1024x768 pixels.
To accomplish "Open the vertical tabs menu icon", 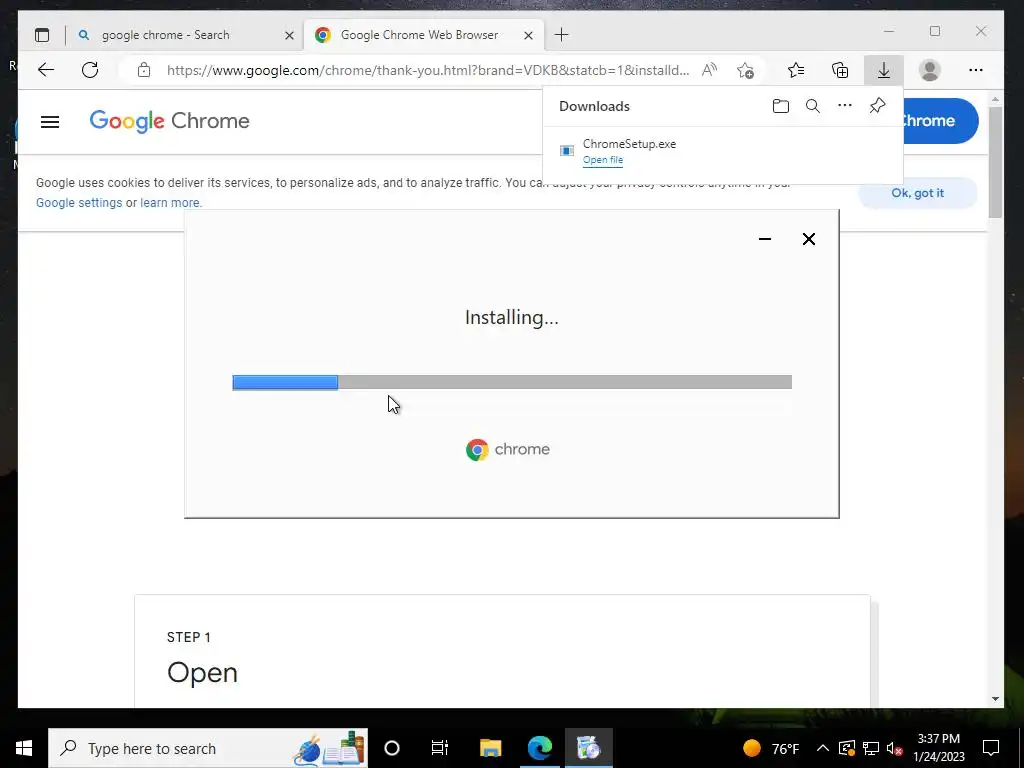I will point(42,35).
